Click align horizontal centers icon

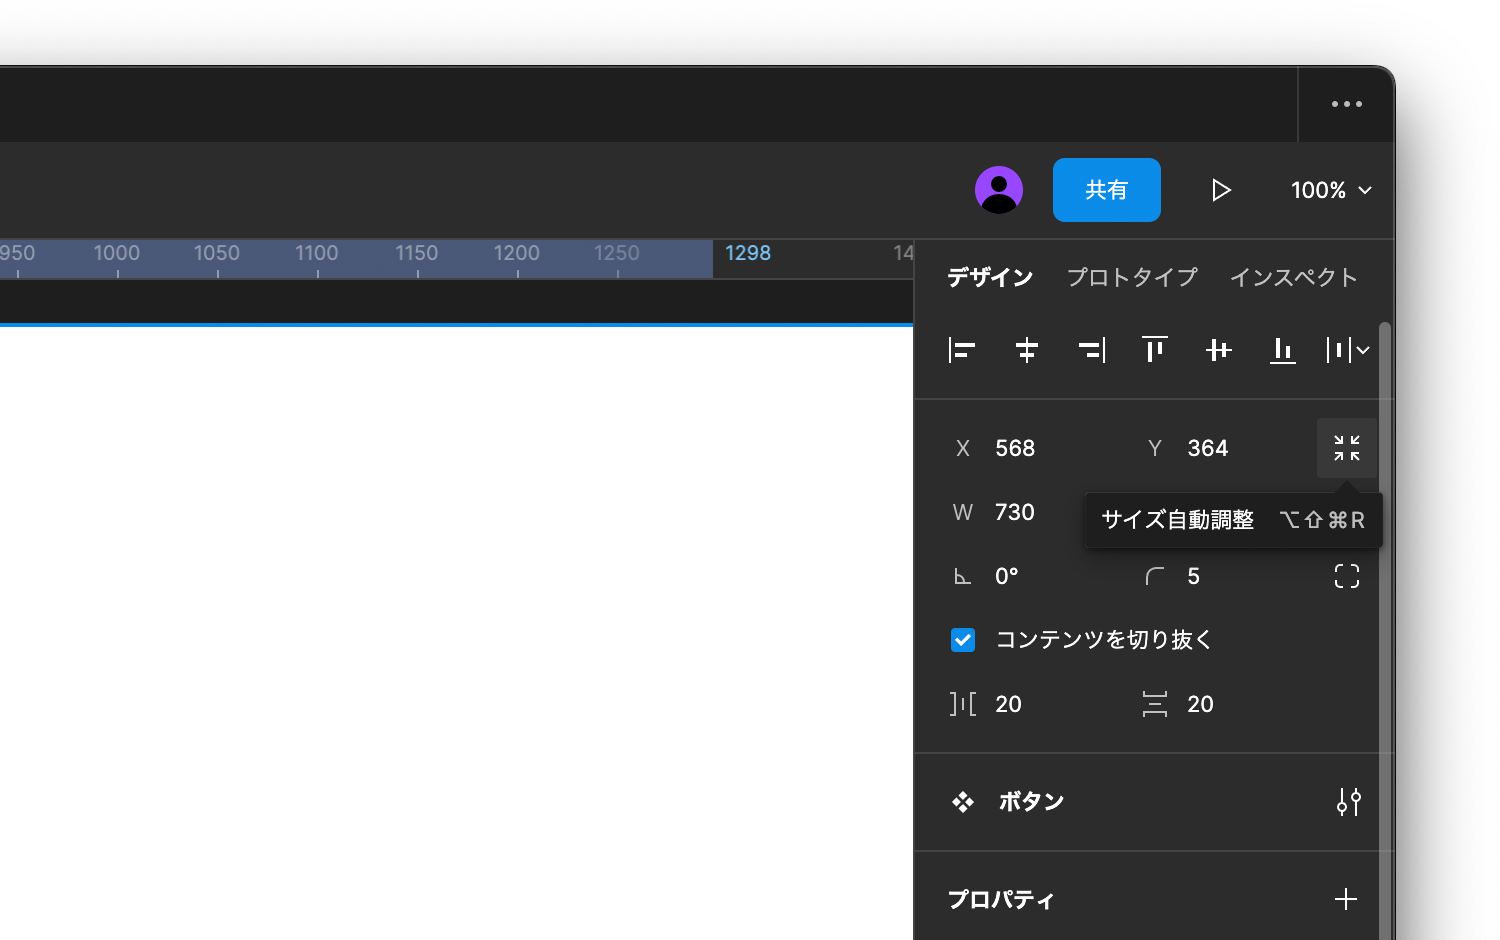click(x=1027, y=350)
